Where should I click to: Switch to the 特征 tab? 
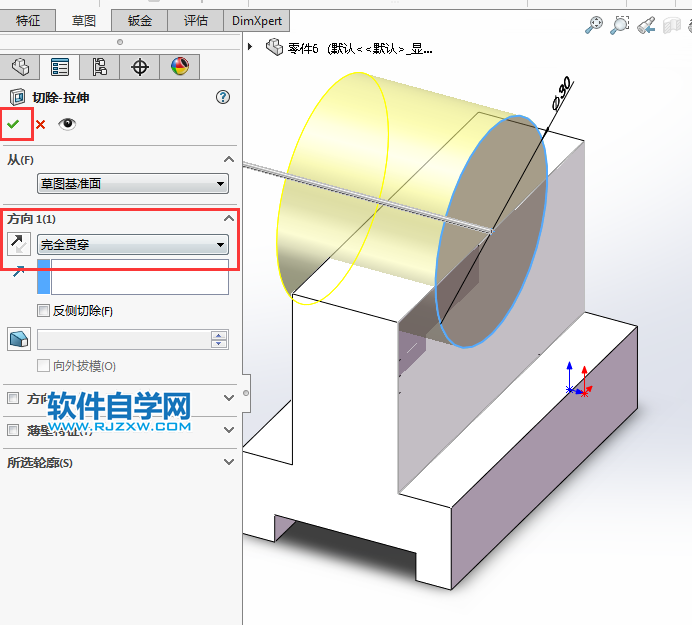click(27, 21)
